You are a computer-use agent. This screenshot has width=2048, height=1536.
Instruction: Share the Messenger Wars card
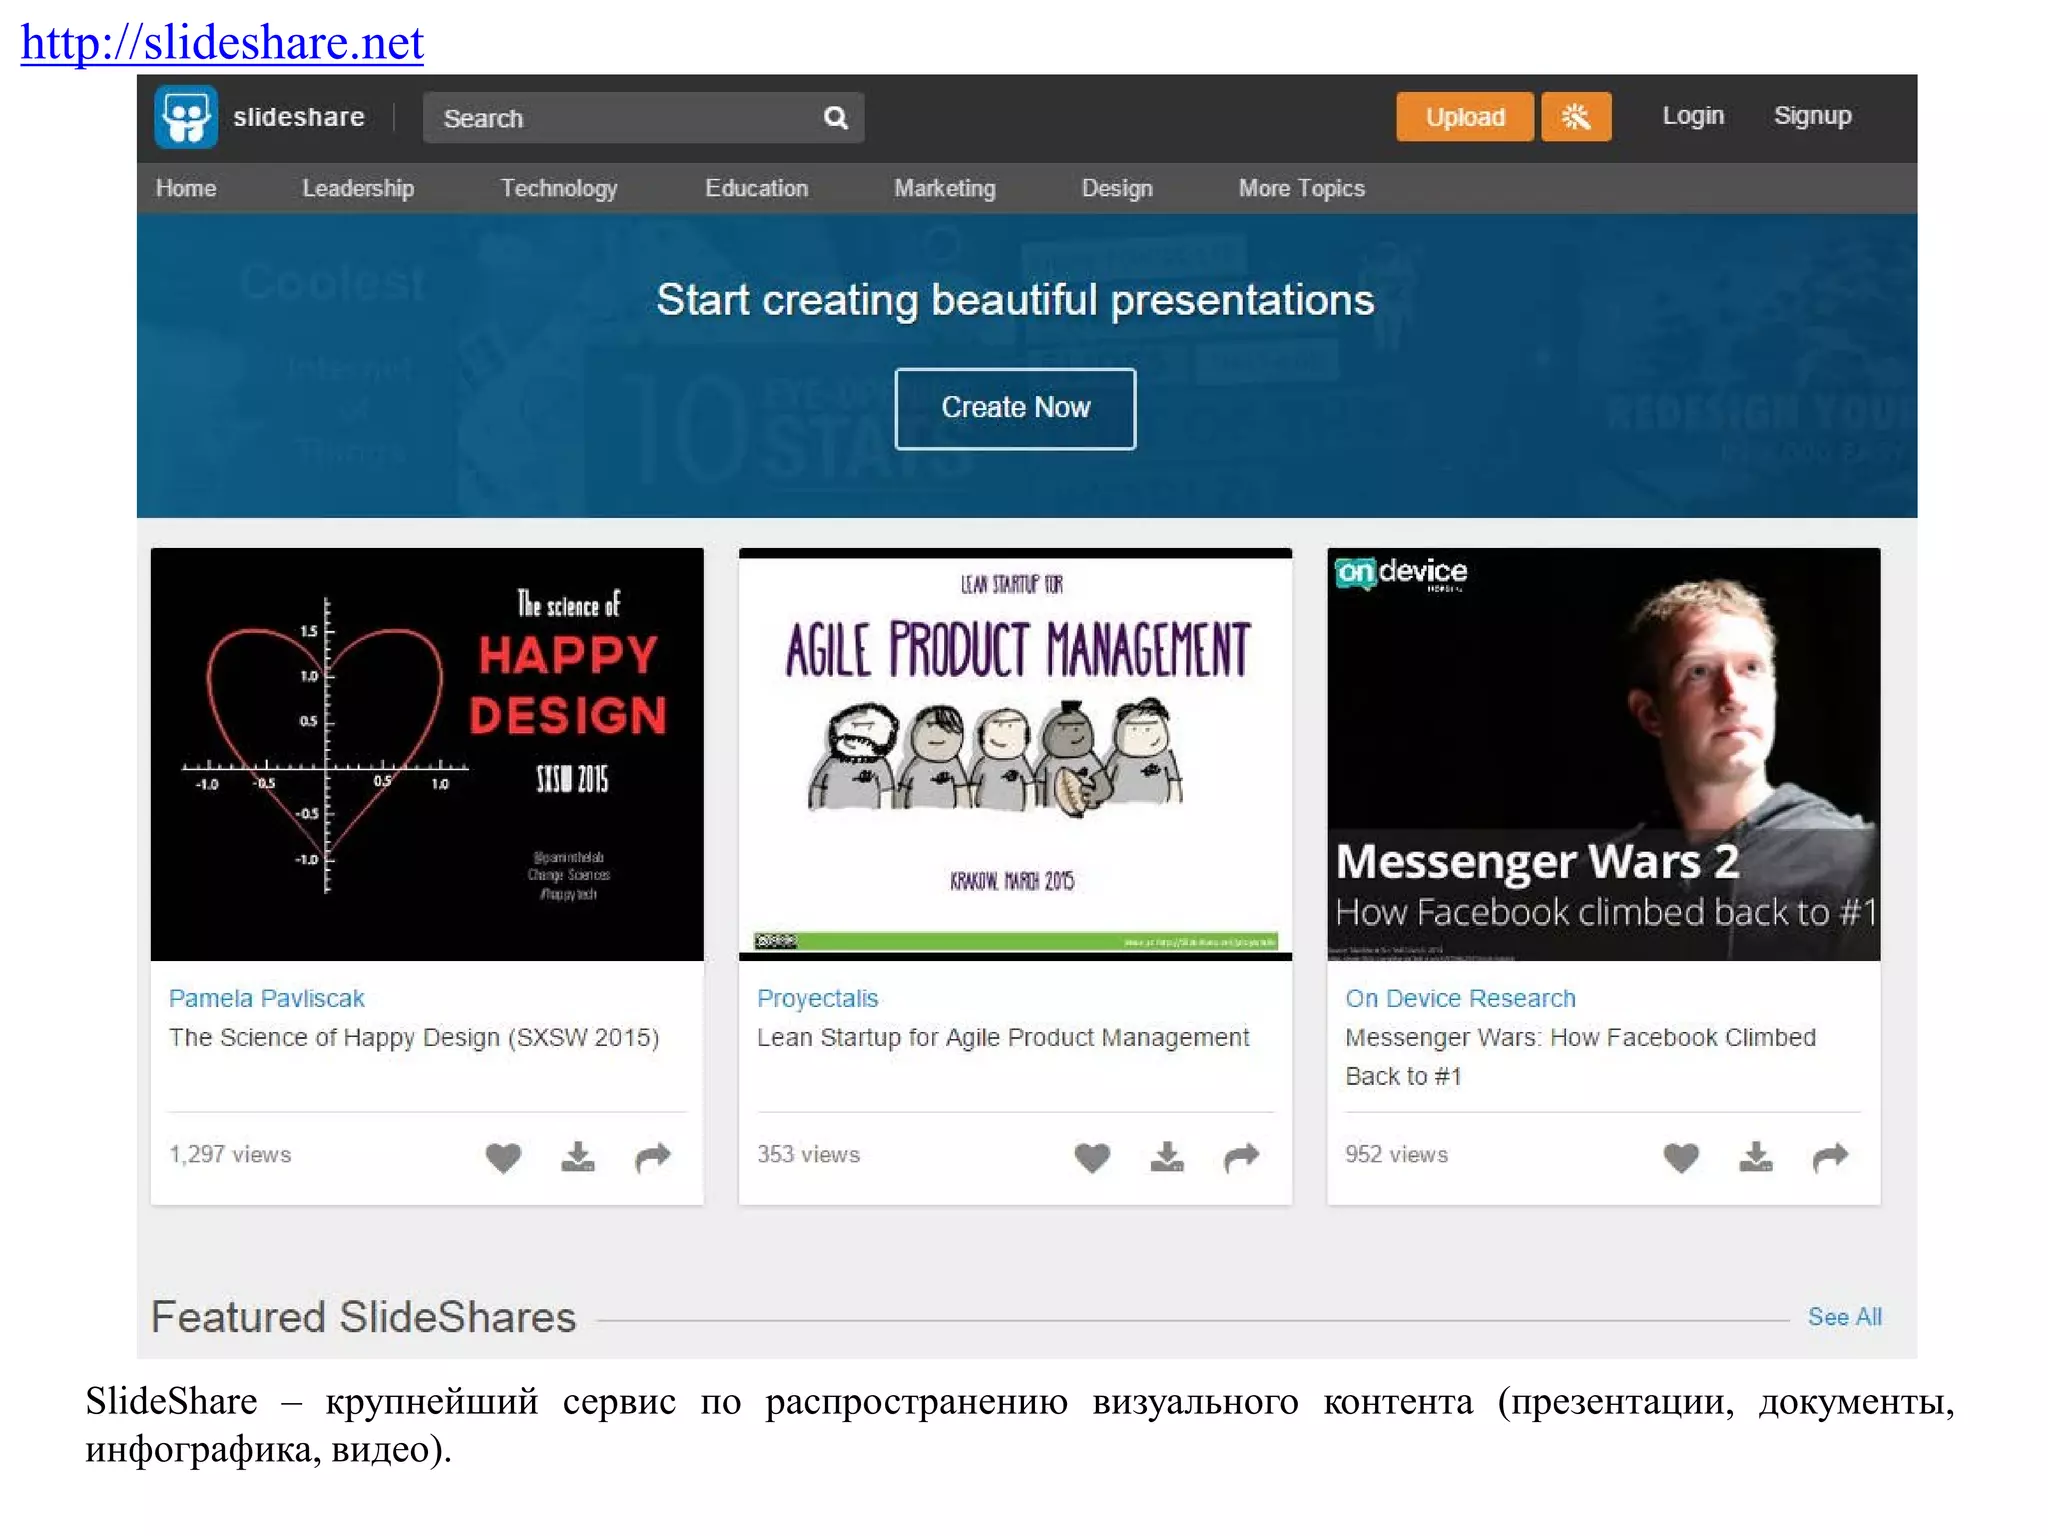[1831, 1156]
